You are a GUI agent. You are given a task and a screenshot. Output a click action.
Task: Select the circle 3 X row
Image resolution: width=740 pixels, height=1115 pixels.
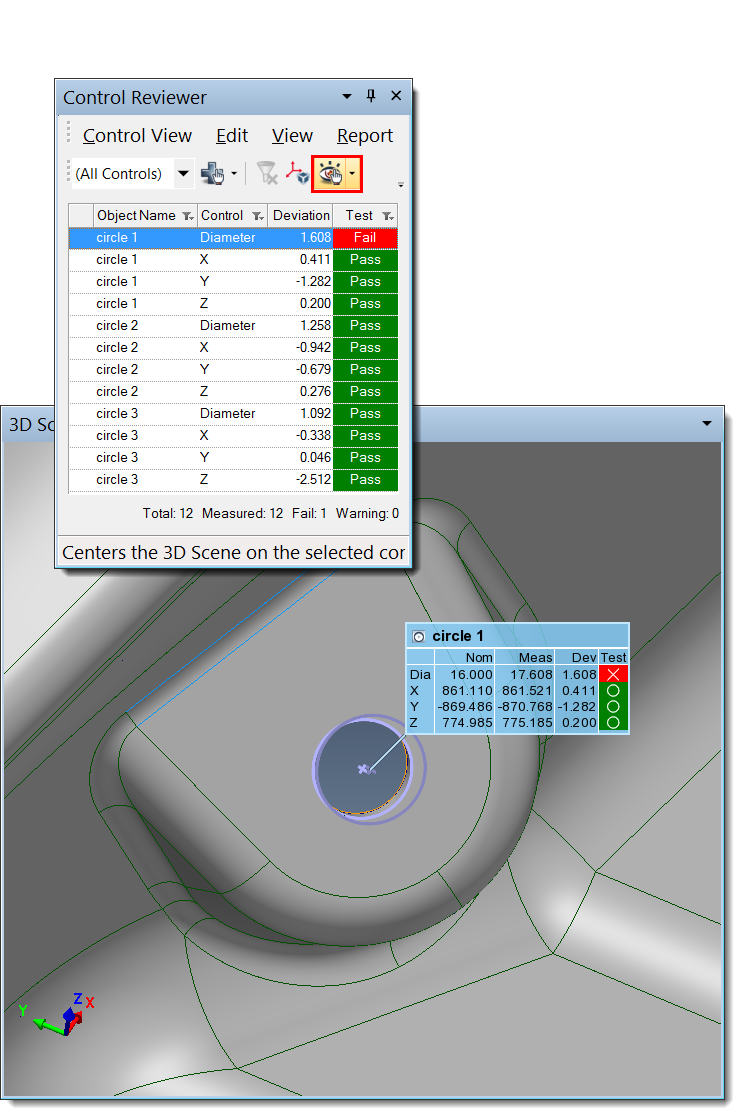coord(233,436)
